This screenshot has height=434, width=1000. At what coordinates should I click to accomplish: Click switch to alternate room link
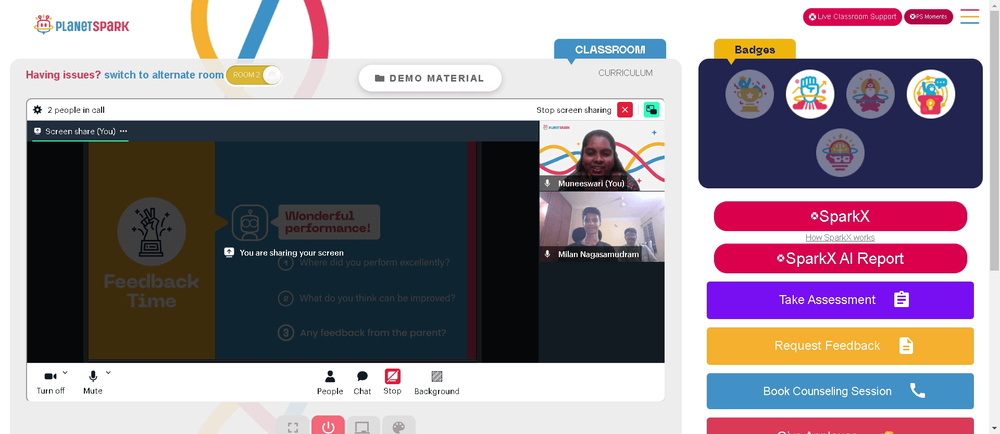tap(164, 75)
